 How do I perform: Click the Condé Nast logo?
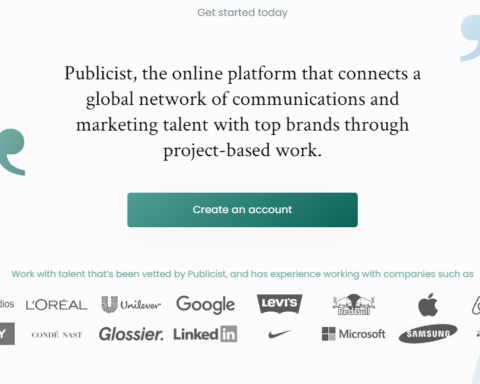(57, 335)
